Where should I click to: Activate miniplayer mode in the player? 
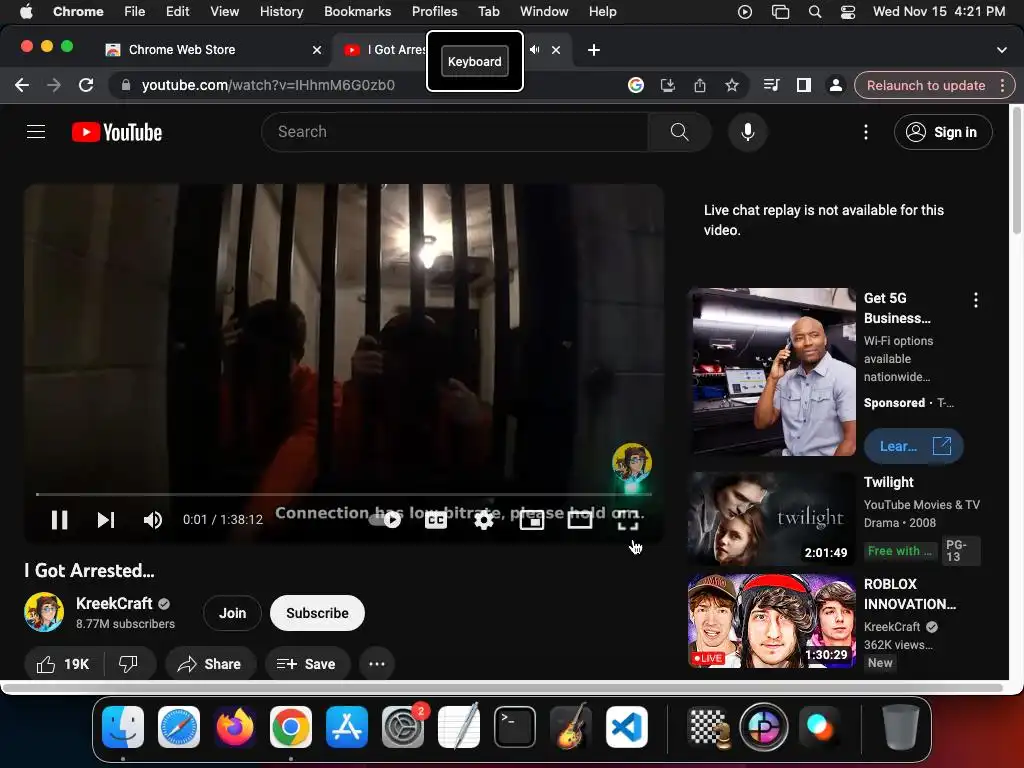click(532, 520)
